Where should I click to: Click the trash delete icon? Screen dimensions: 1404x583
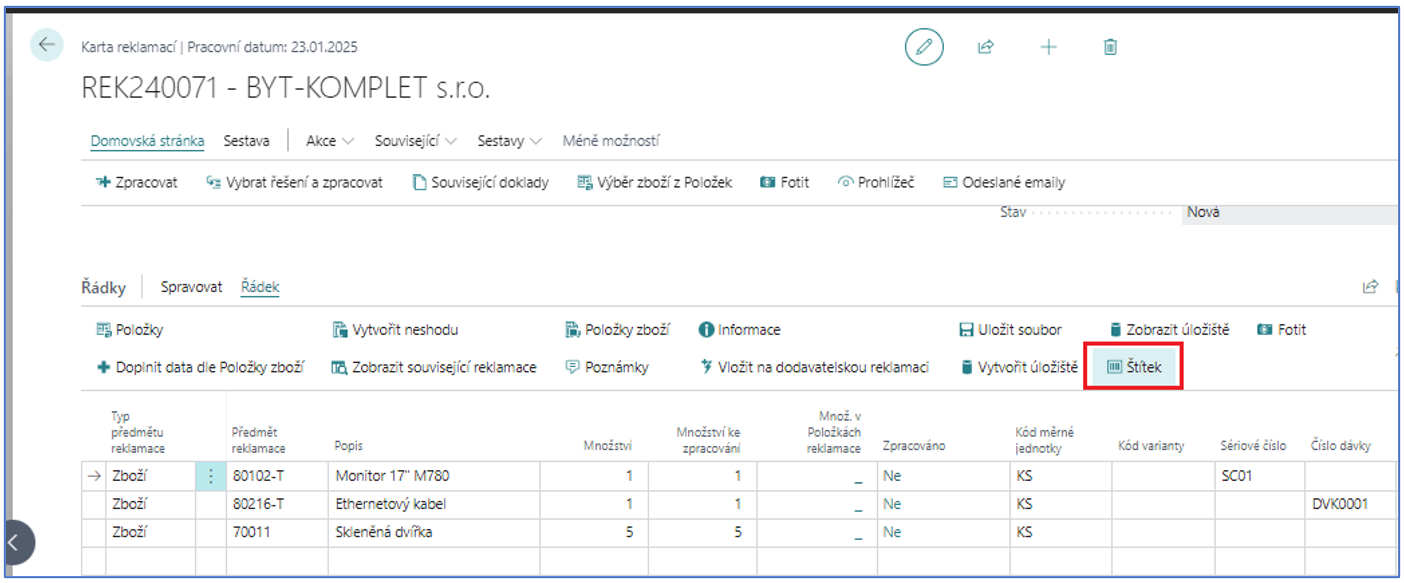(x=1110, y=47)
